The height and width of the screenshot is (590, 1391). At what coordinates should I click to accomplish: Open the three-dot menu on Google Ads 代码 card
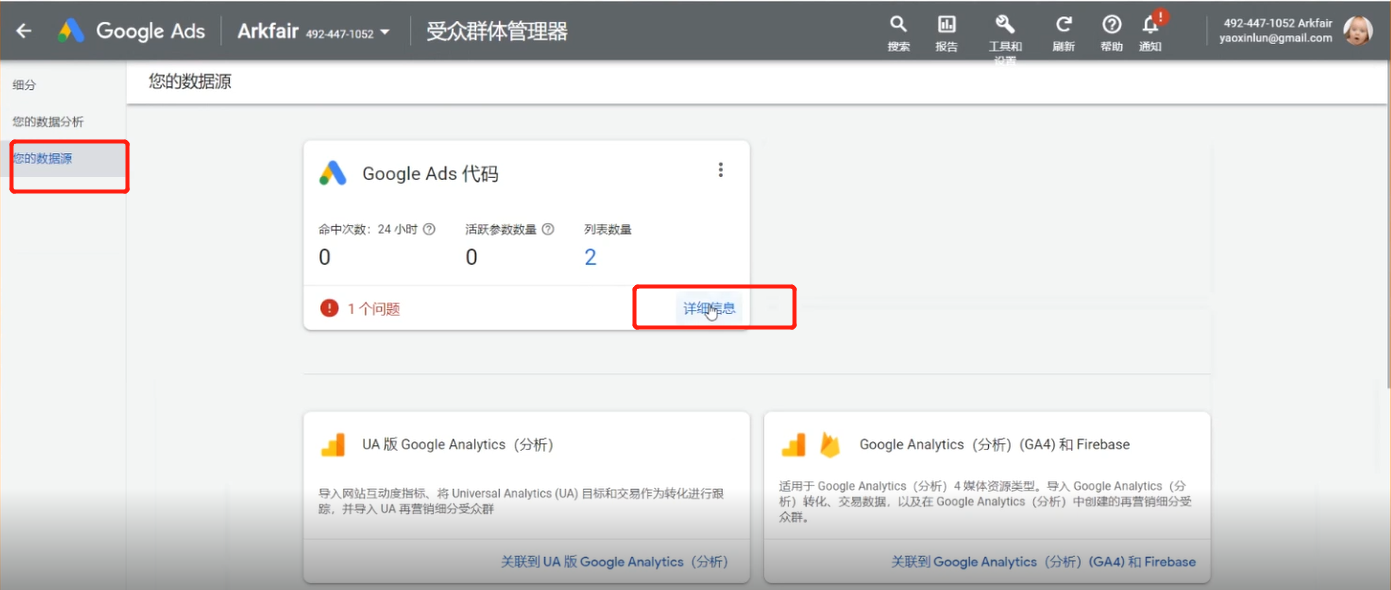point(721,169)
